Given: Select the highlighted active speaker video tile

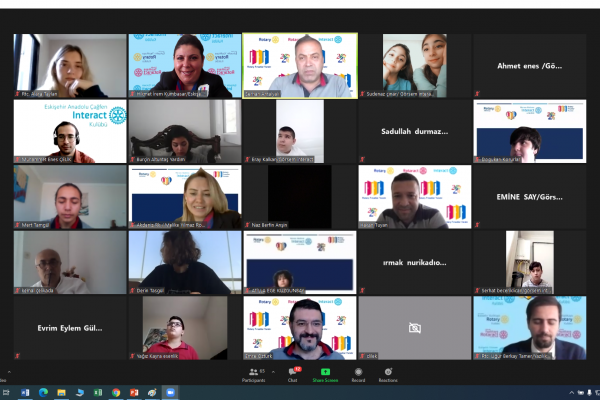Looking at the screenshot, I should pyautogui.click(x=300, y=66).
